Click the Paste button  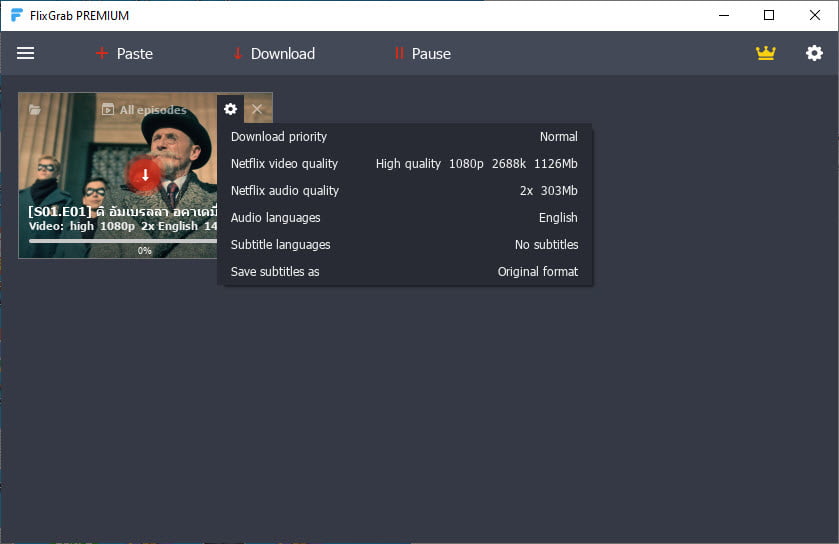click(x=124, y=53)
